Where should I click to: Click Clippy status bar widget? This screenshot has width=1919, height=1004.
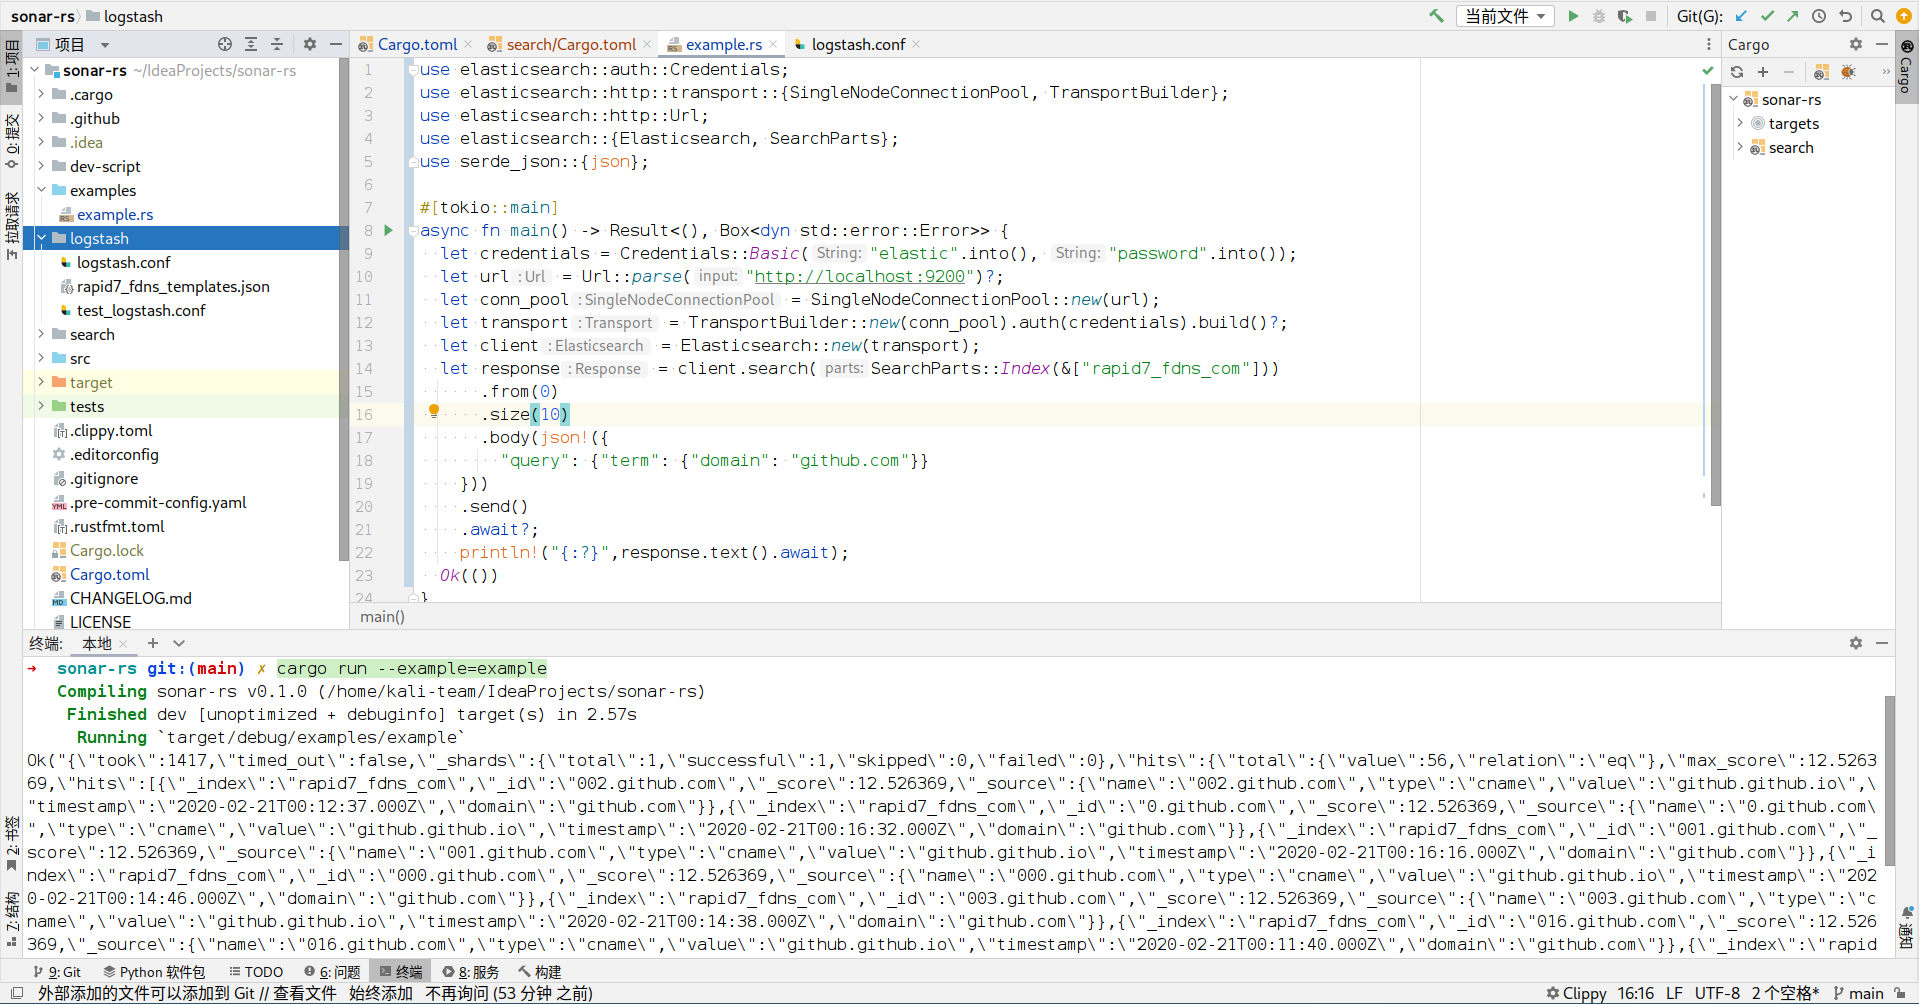pyautogui.click(x=1576, y=993)
